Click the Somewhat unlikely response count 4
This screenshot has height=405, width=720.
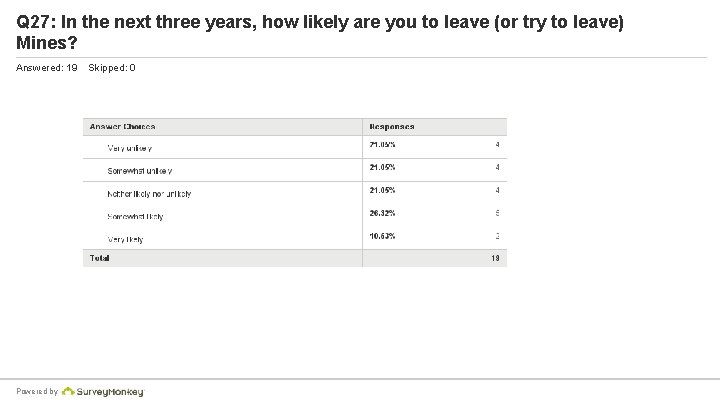(x=497, y=168)
